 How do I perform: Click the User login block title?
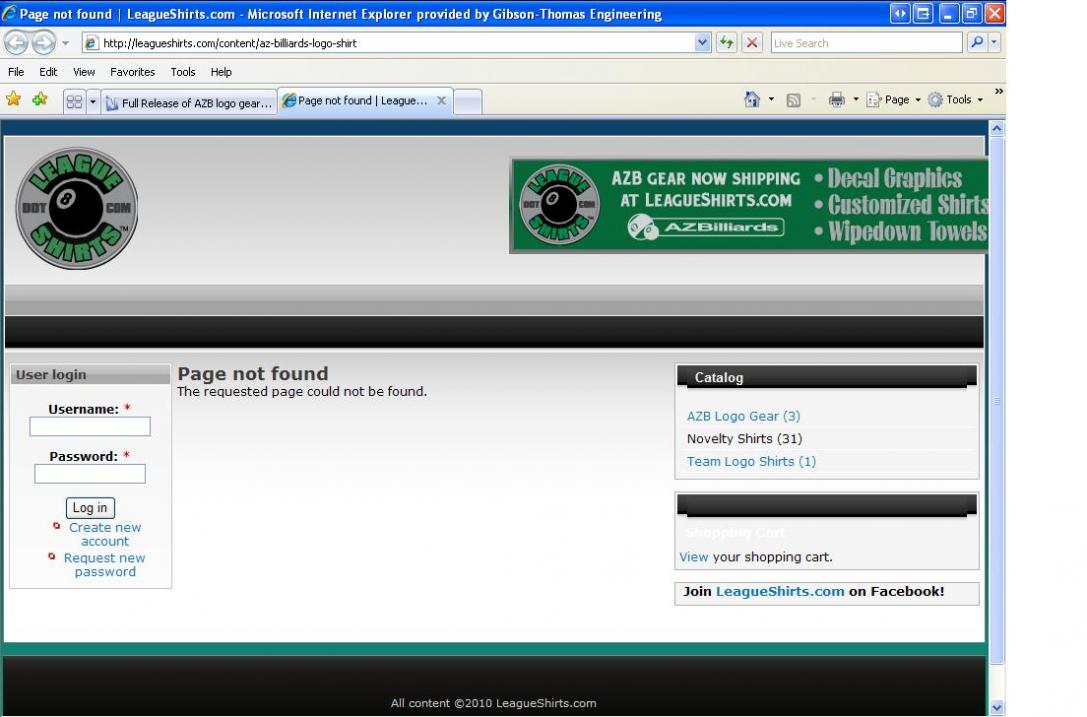(x=51, y=375)
